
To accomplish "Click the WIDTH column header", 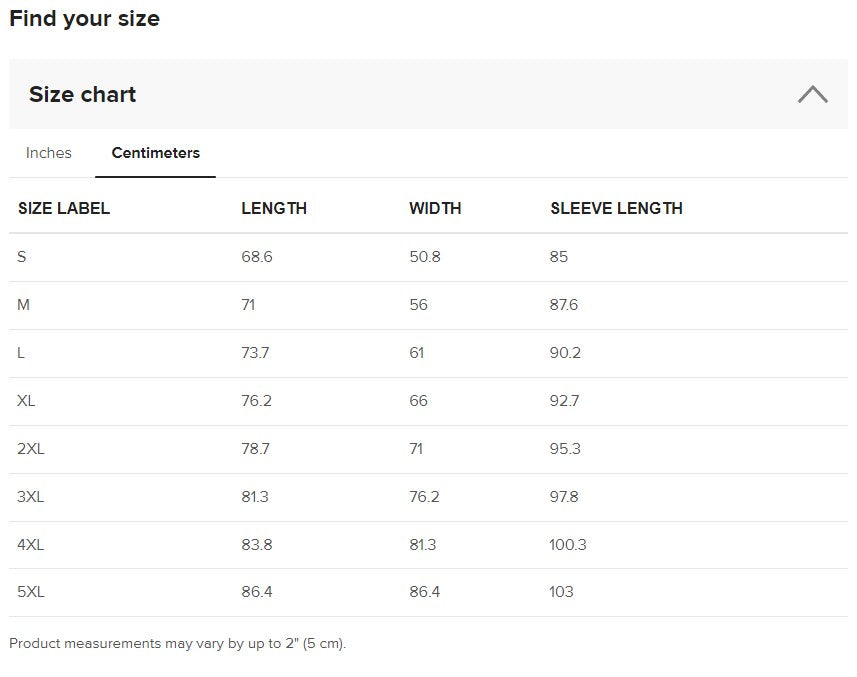I will pyautogui.click(x=435, y=208).
